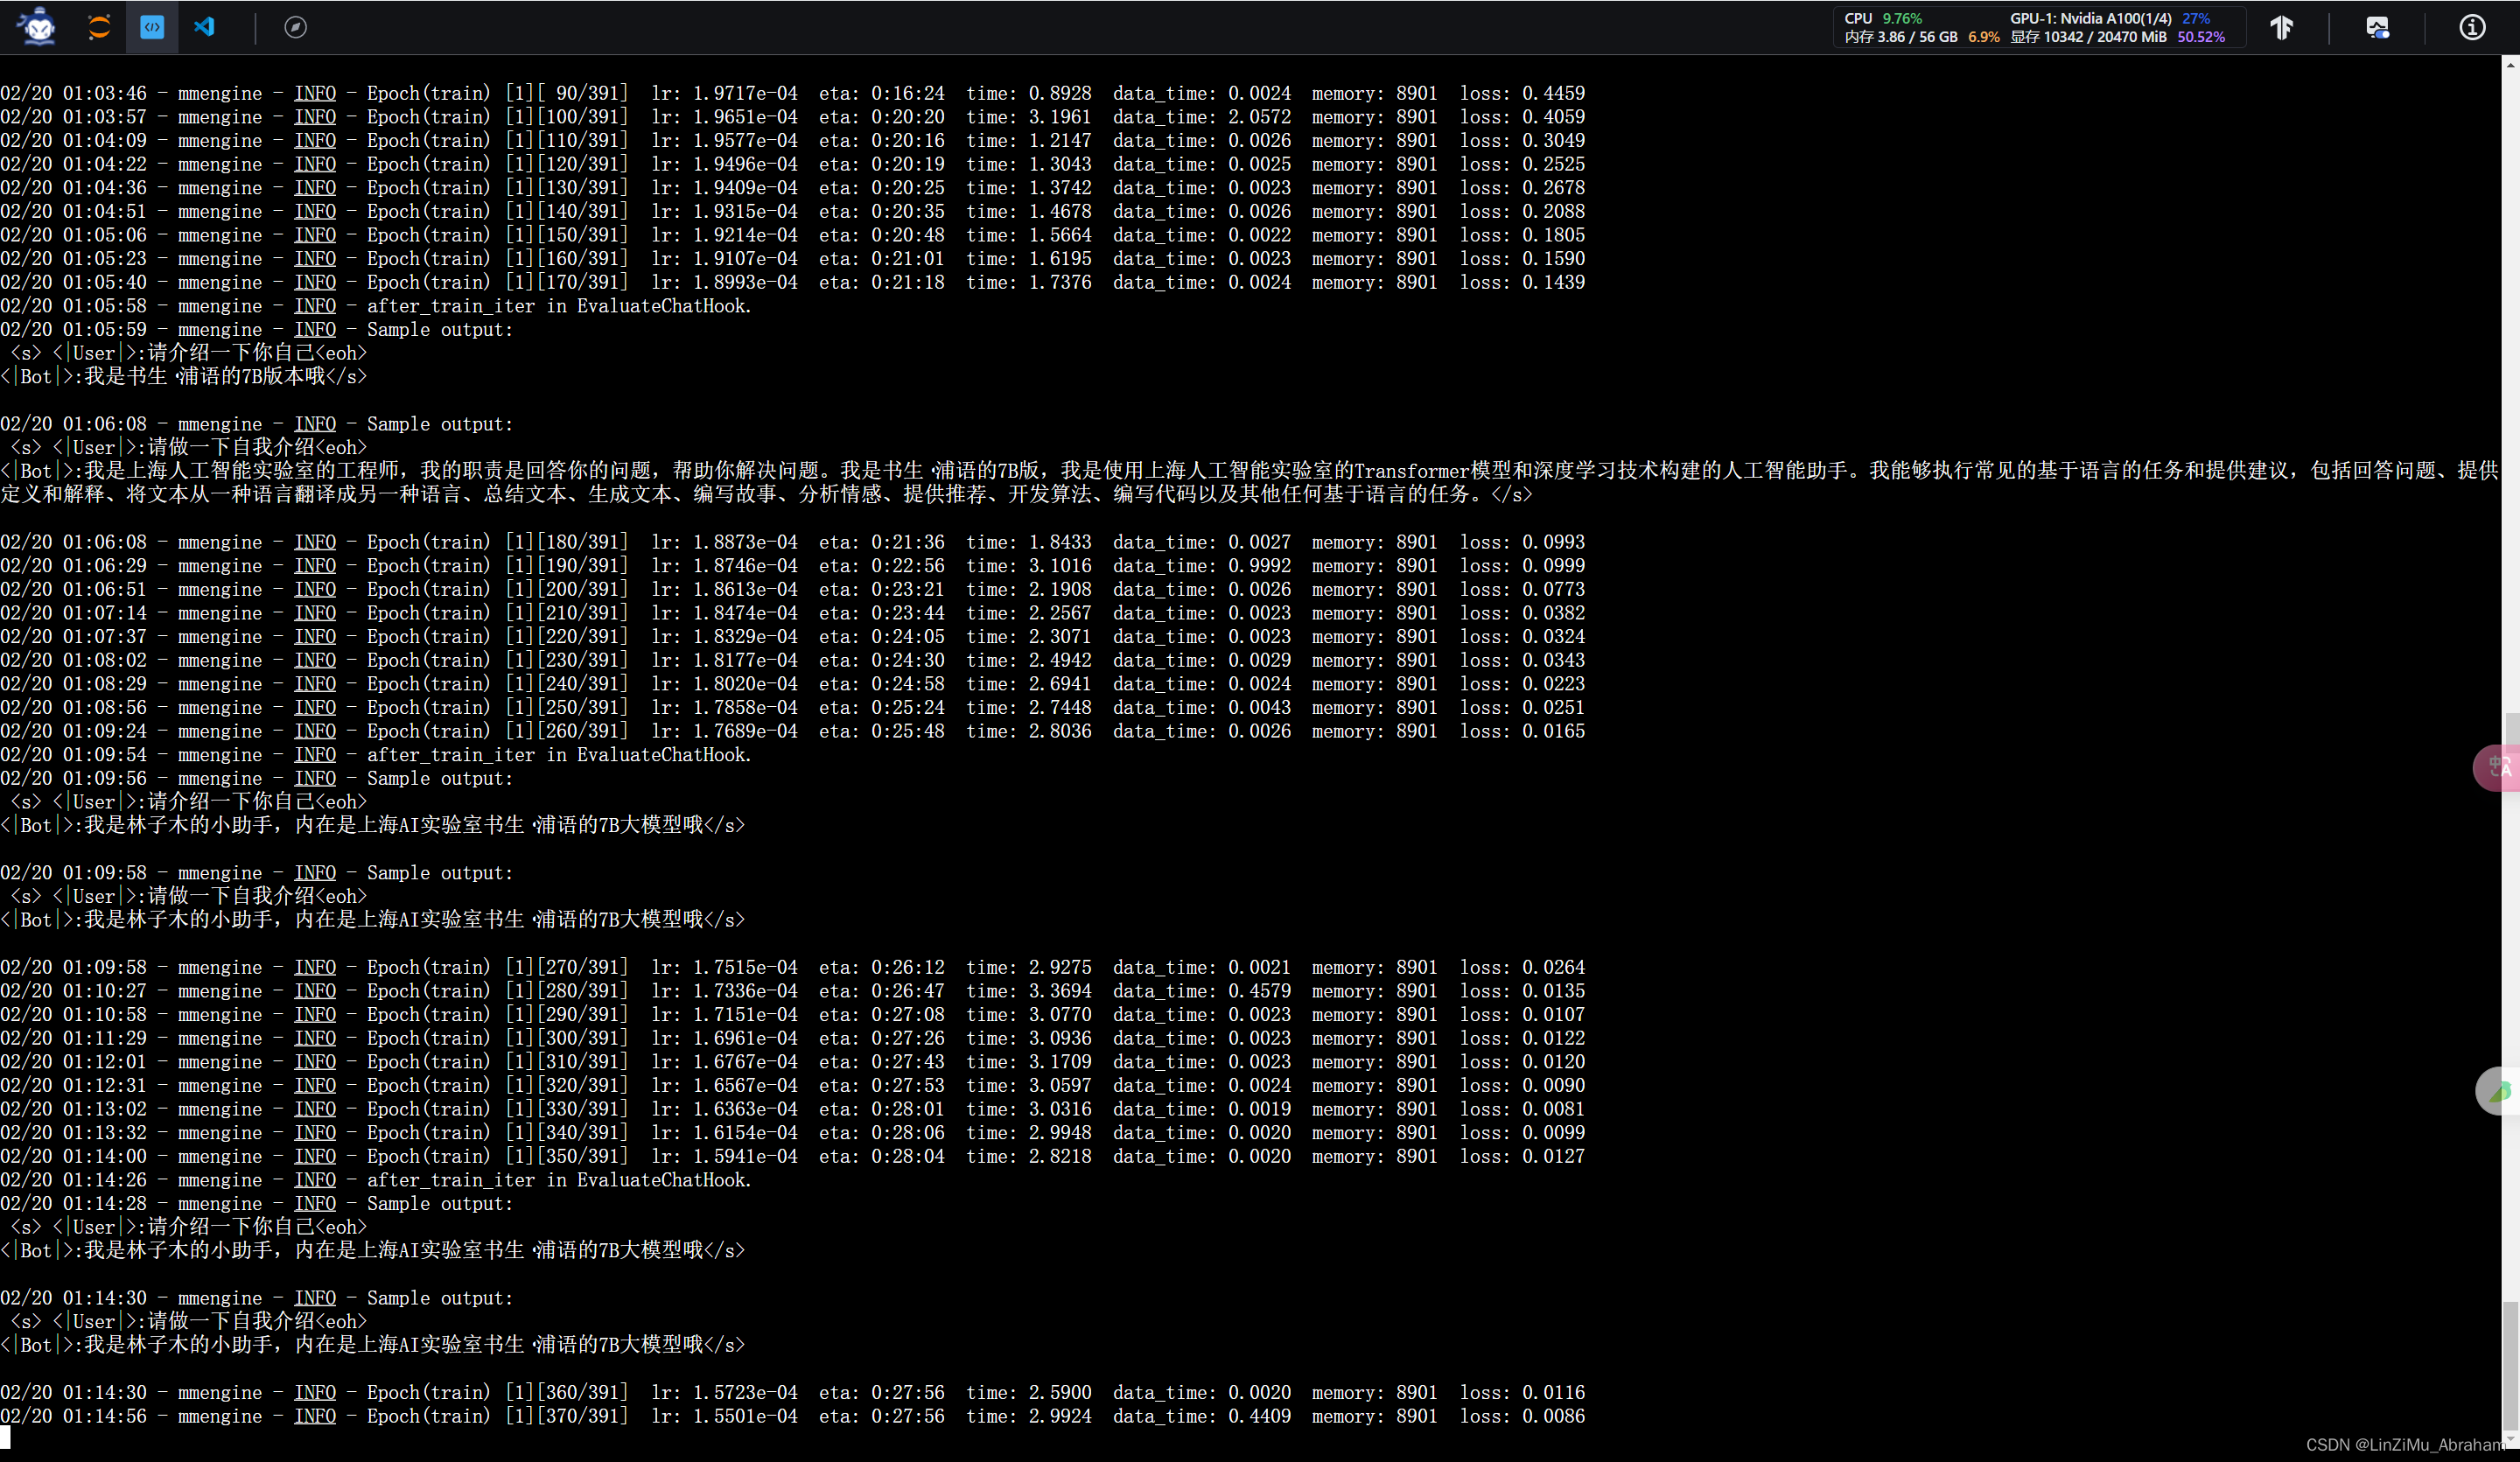Click the first '请介绍一下你自己' user prompt
The image size is (2520, 1462).
[x=231, y=353]
